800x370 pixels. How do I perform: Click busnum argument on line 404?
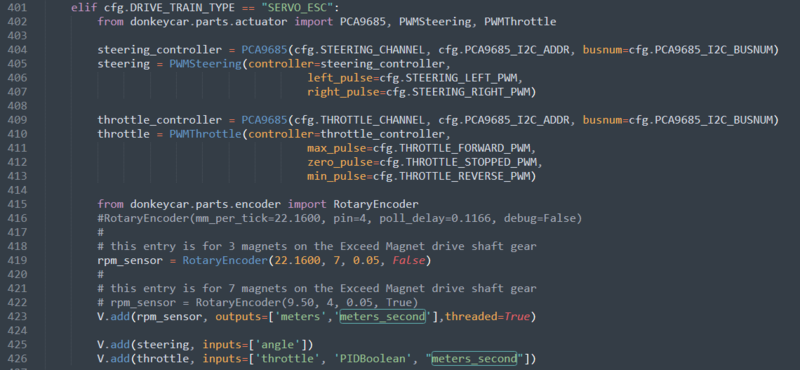(x=603, y=50)
